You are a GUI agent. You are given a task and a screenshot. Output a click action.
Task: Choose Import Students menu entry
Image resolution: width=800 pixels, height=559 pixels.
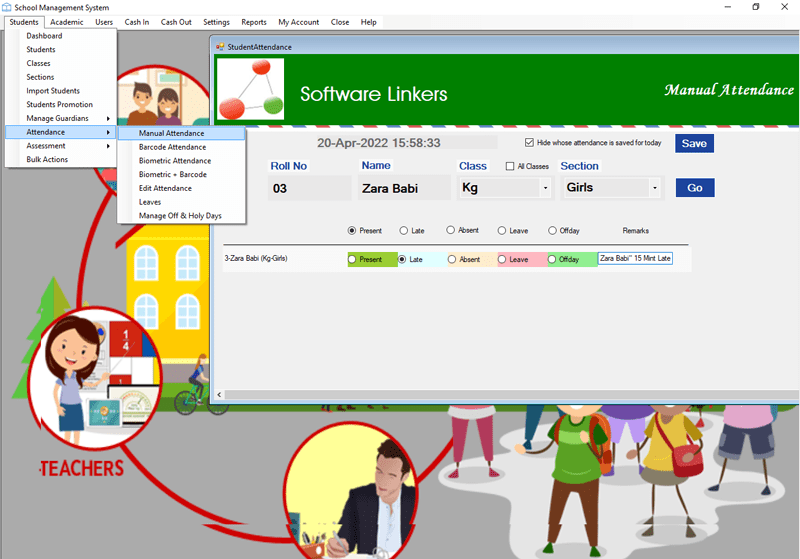(61, 91)
